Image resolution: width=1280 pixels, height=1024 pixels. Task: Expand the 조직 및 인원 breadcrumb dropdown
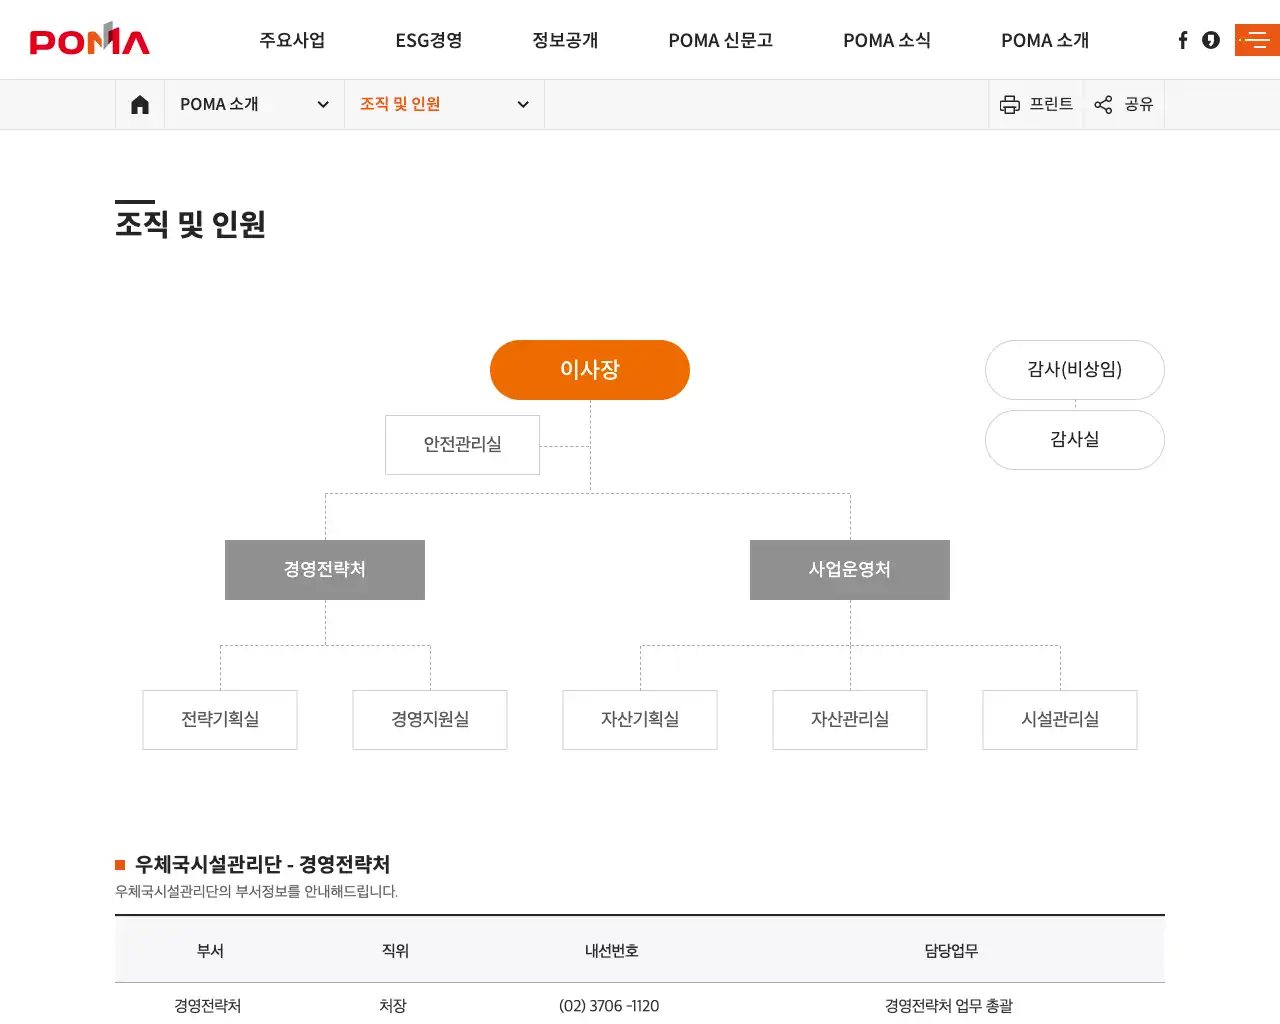click(445, 104)
